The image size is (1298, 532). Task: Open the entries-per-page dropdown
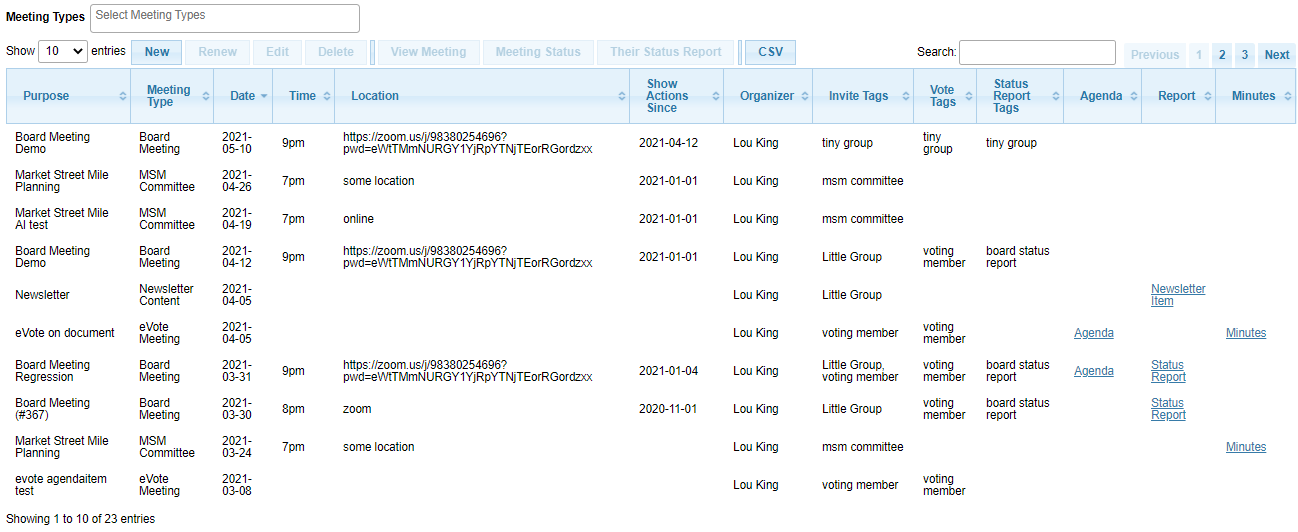coord(63,51)
